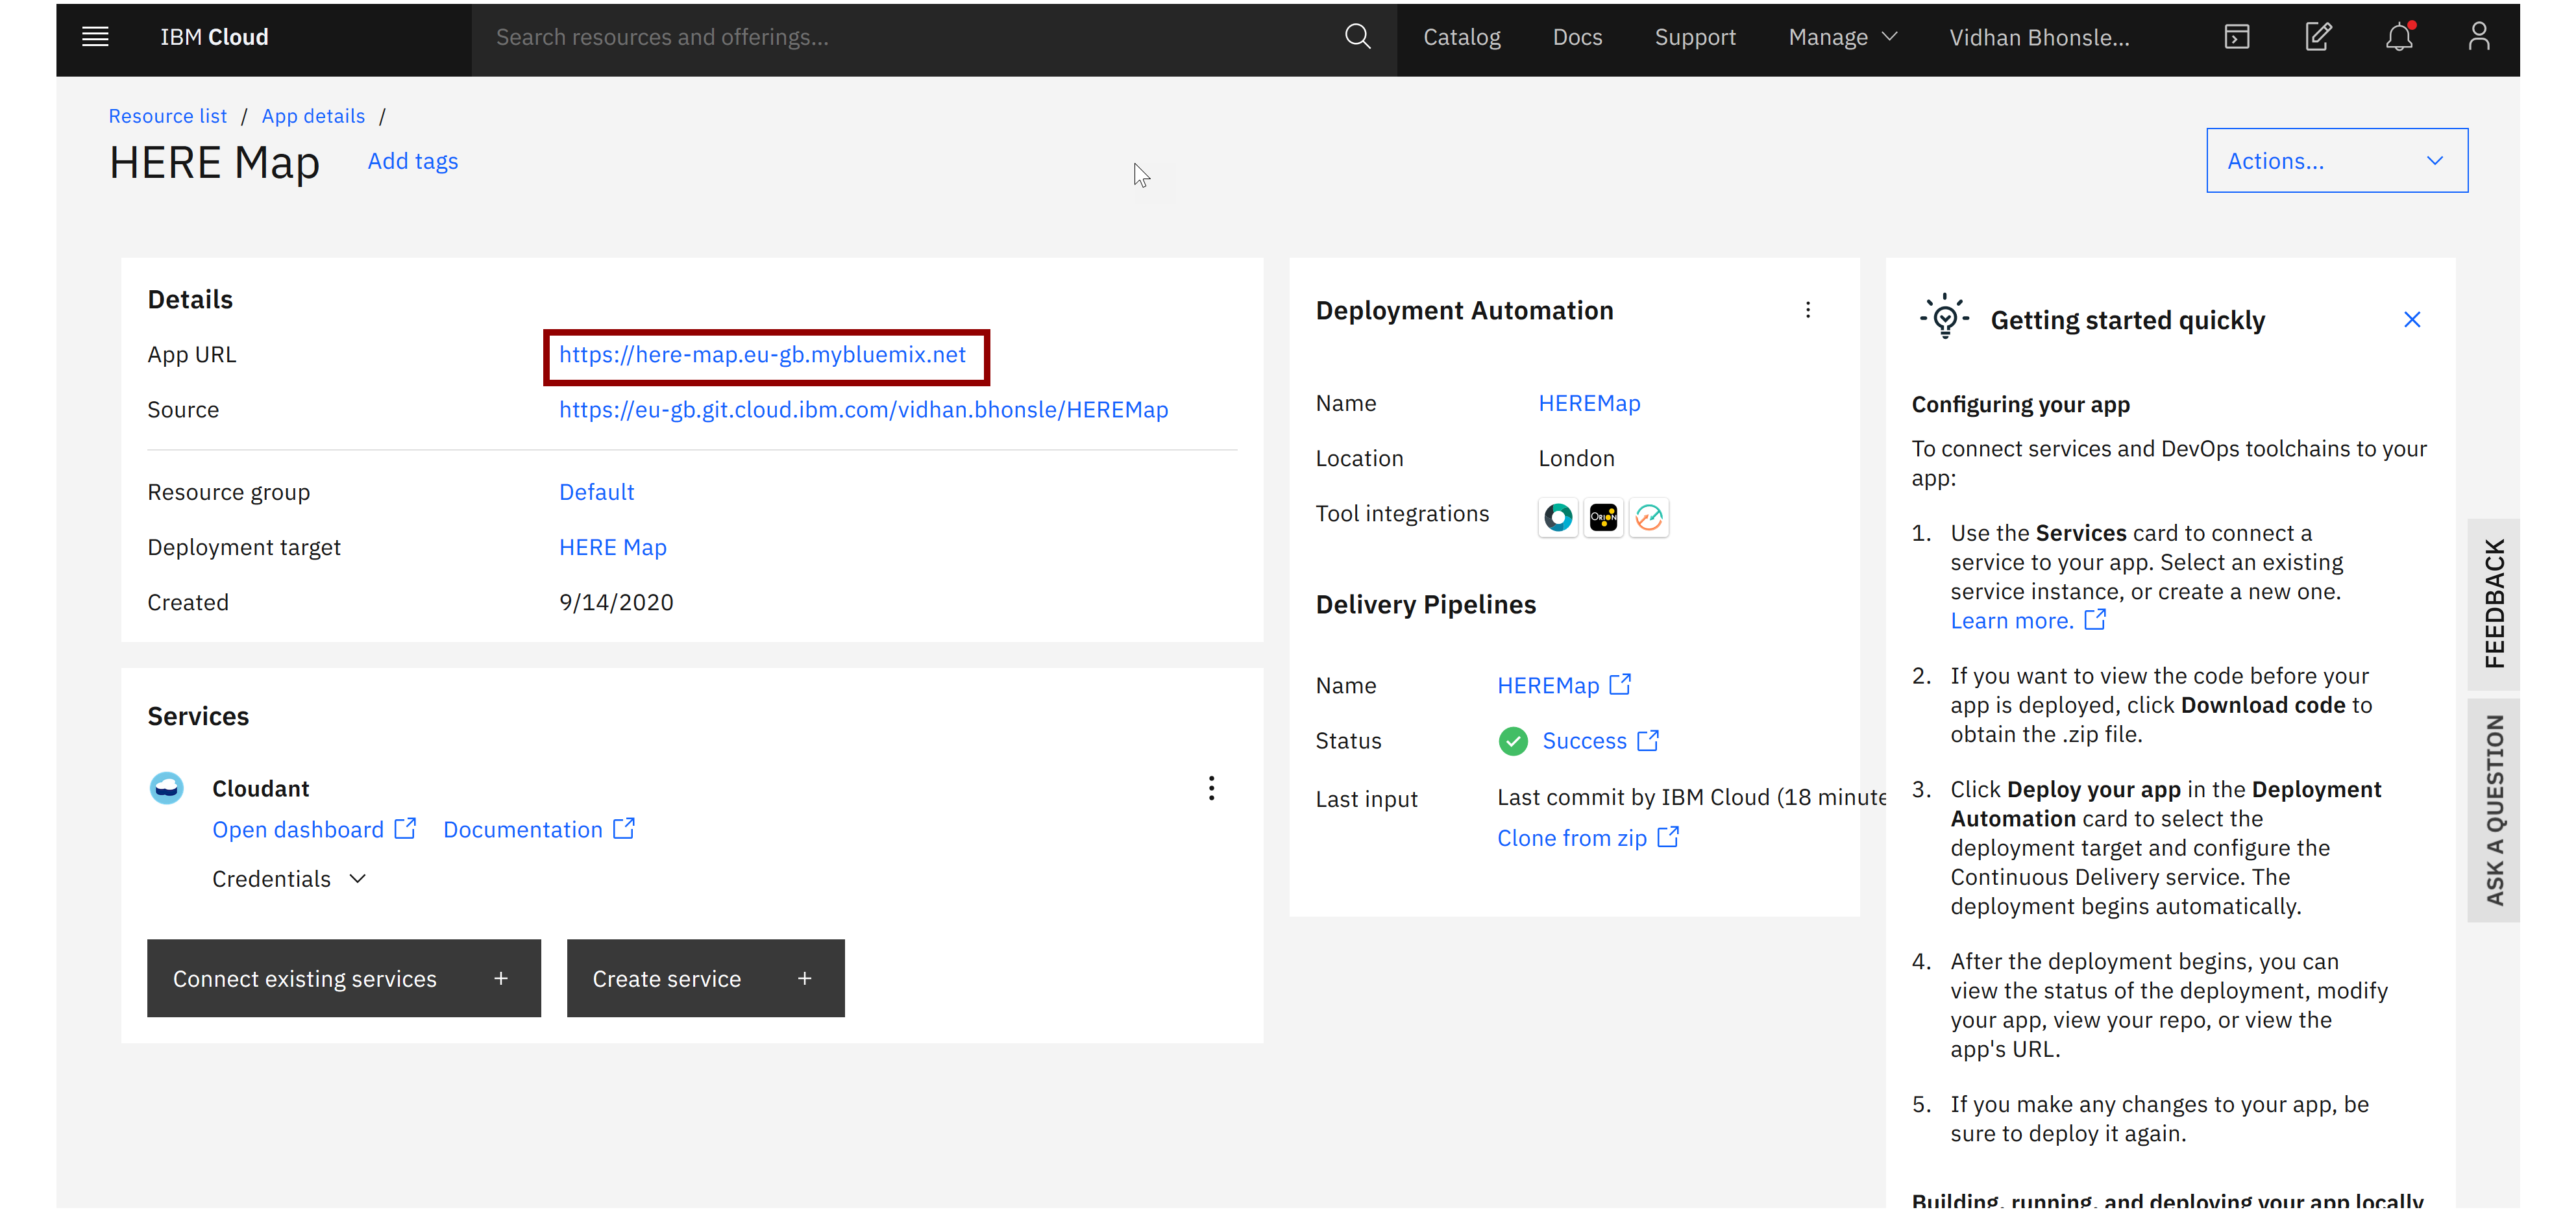
Task: Click Learn more link in getting started
Action: point(2012,620)
